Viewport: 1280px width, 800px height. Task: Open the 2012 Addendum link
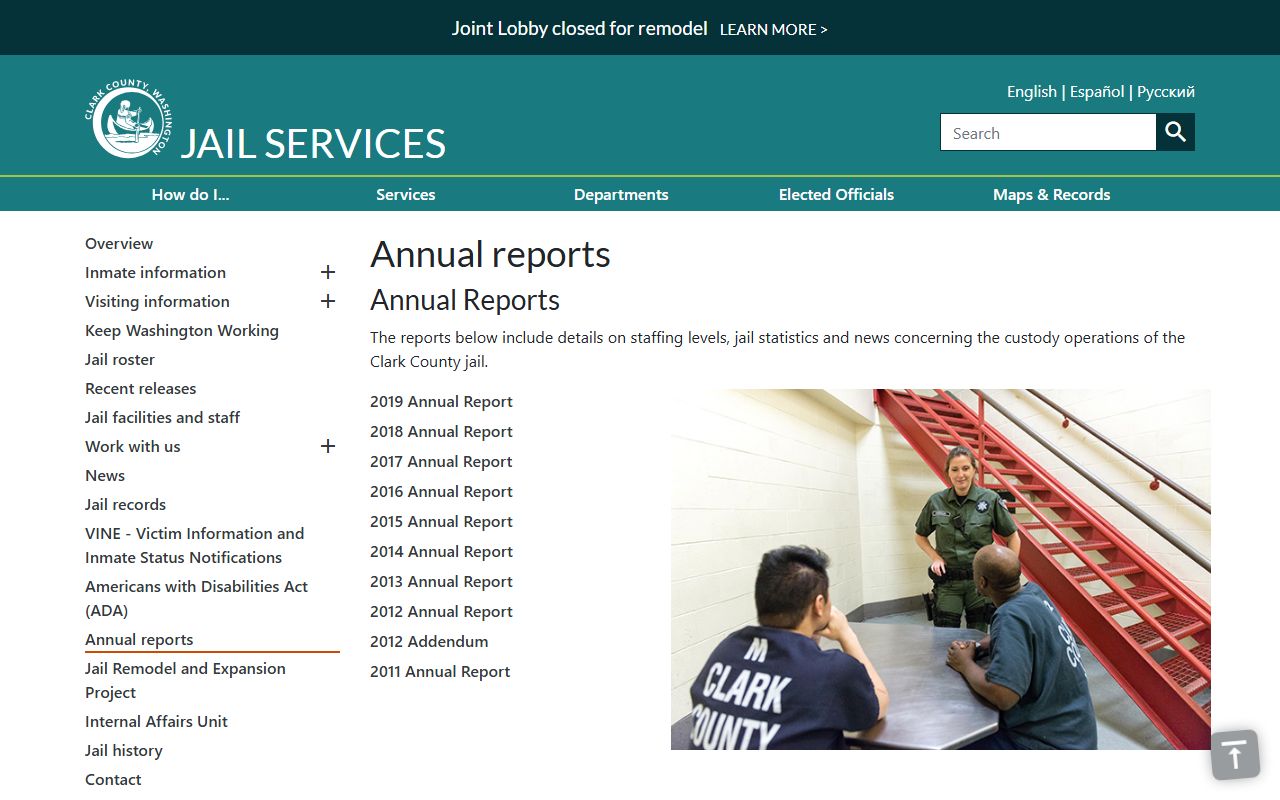click(x=429, y=641)
